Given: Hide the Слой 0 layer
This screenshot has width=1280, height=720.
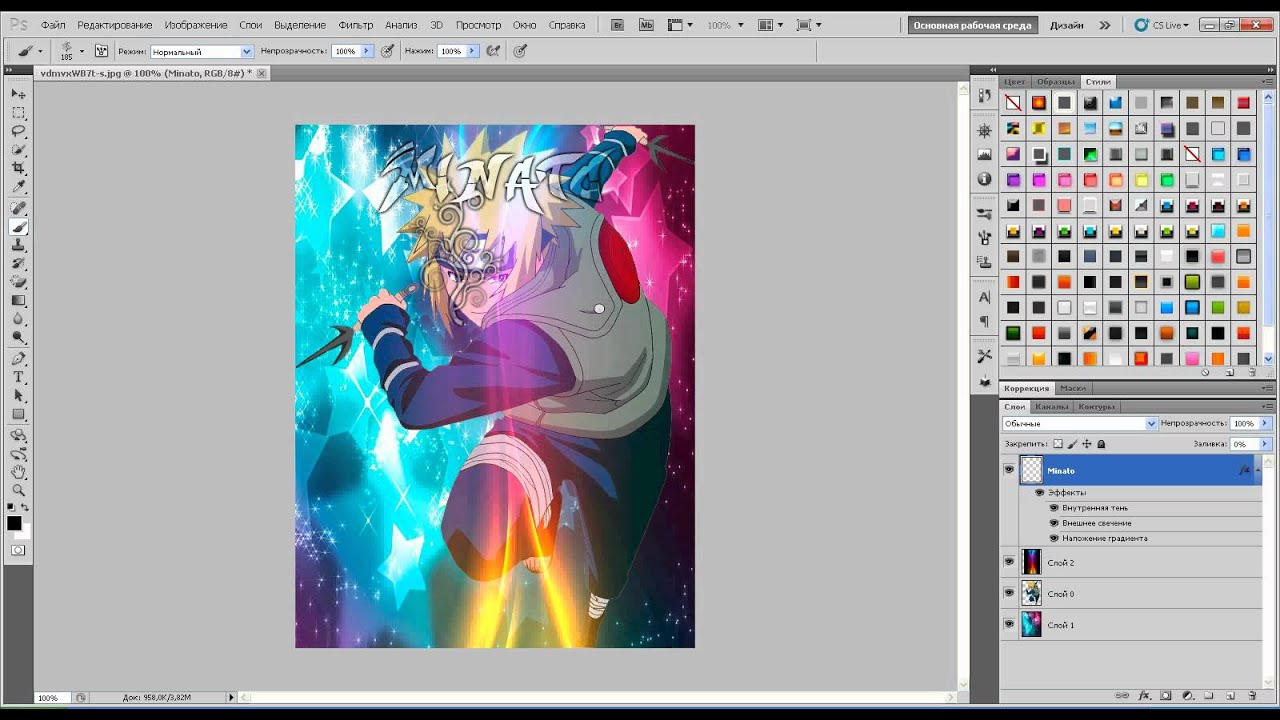Looking at the screenshot, I should point(1009,593).
